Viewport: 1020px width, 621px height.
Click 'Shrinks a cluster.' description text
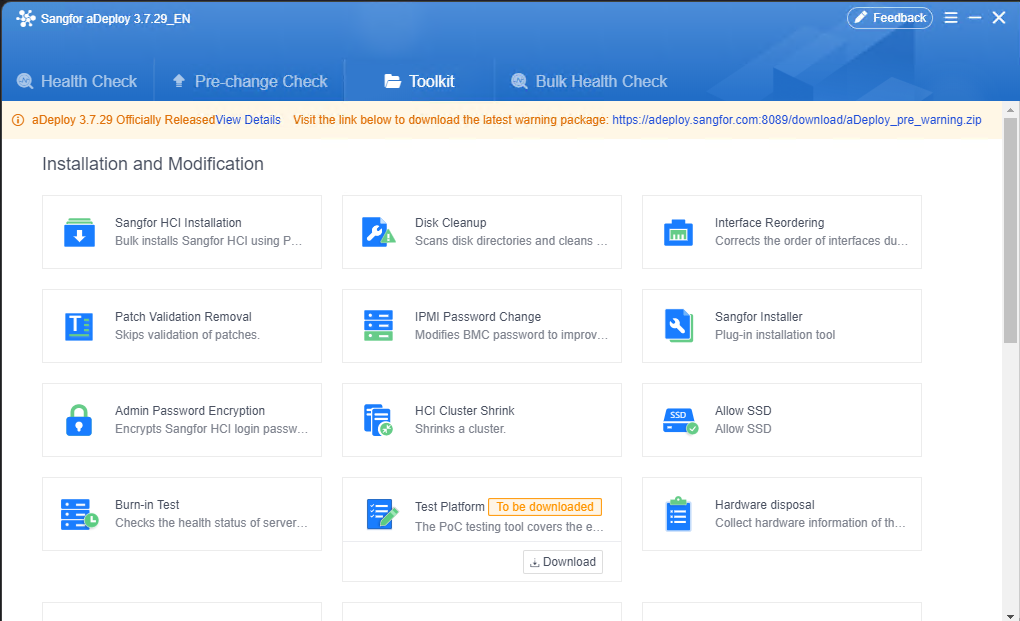pyautogui.click(x=461, y=429)
